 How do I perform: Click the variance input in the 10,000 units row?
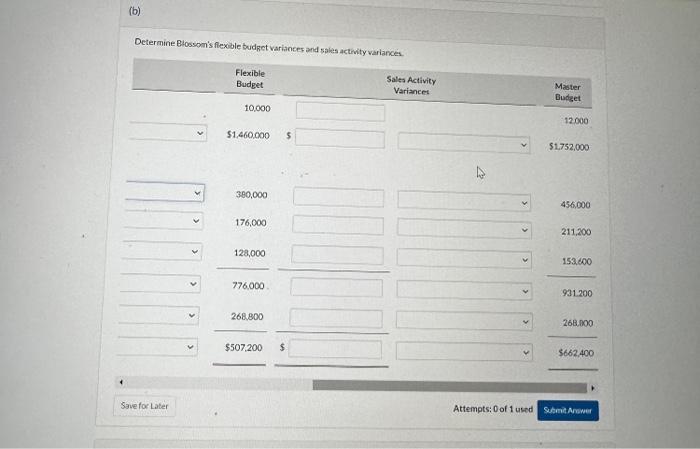340,112
